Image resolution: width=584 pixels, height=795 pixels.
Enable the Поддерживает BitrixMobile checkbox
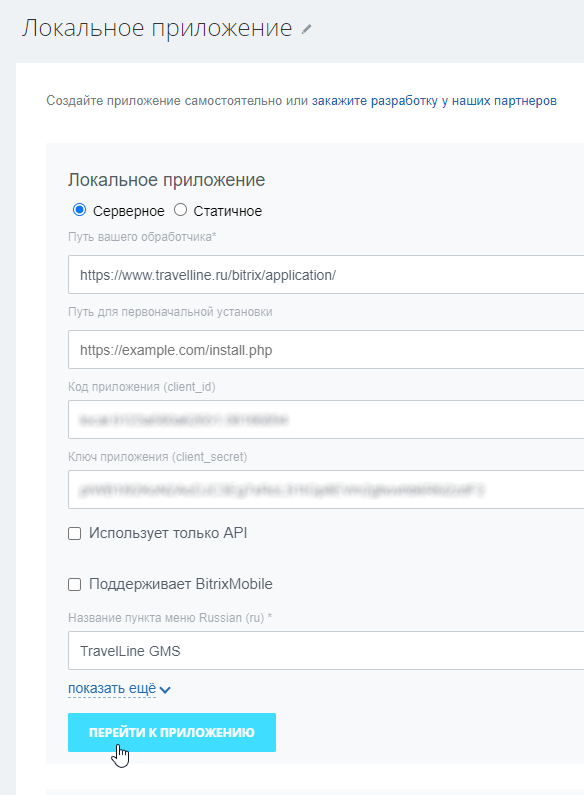(x=75, y=585)
